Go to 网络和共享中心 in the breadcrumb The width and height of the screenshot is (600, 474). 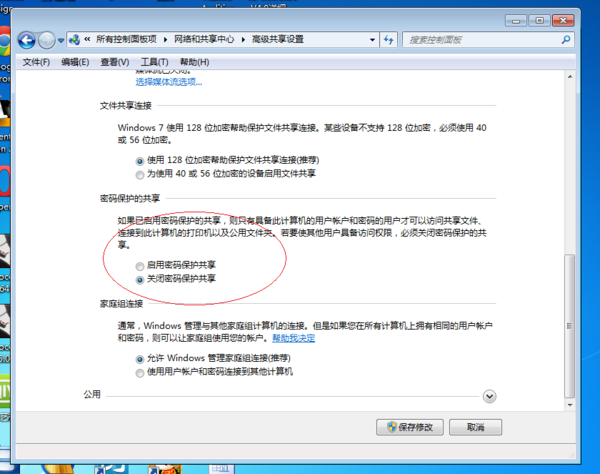click(x=204, y=39)
